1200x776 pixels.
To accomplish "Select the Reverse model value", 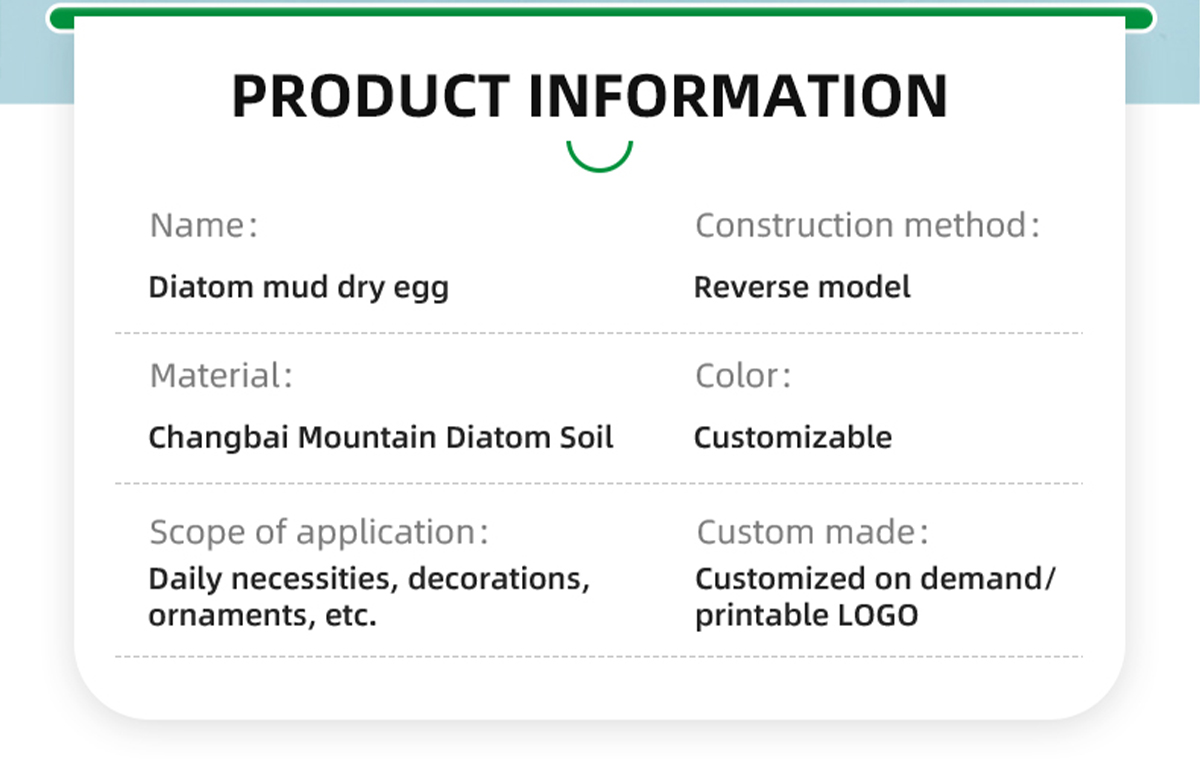I will [802, 288].
